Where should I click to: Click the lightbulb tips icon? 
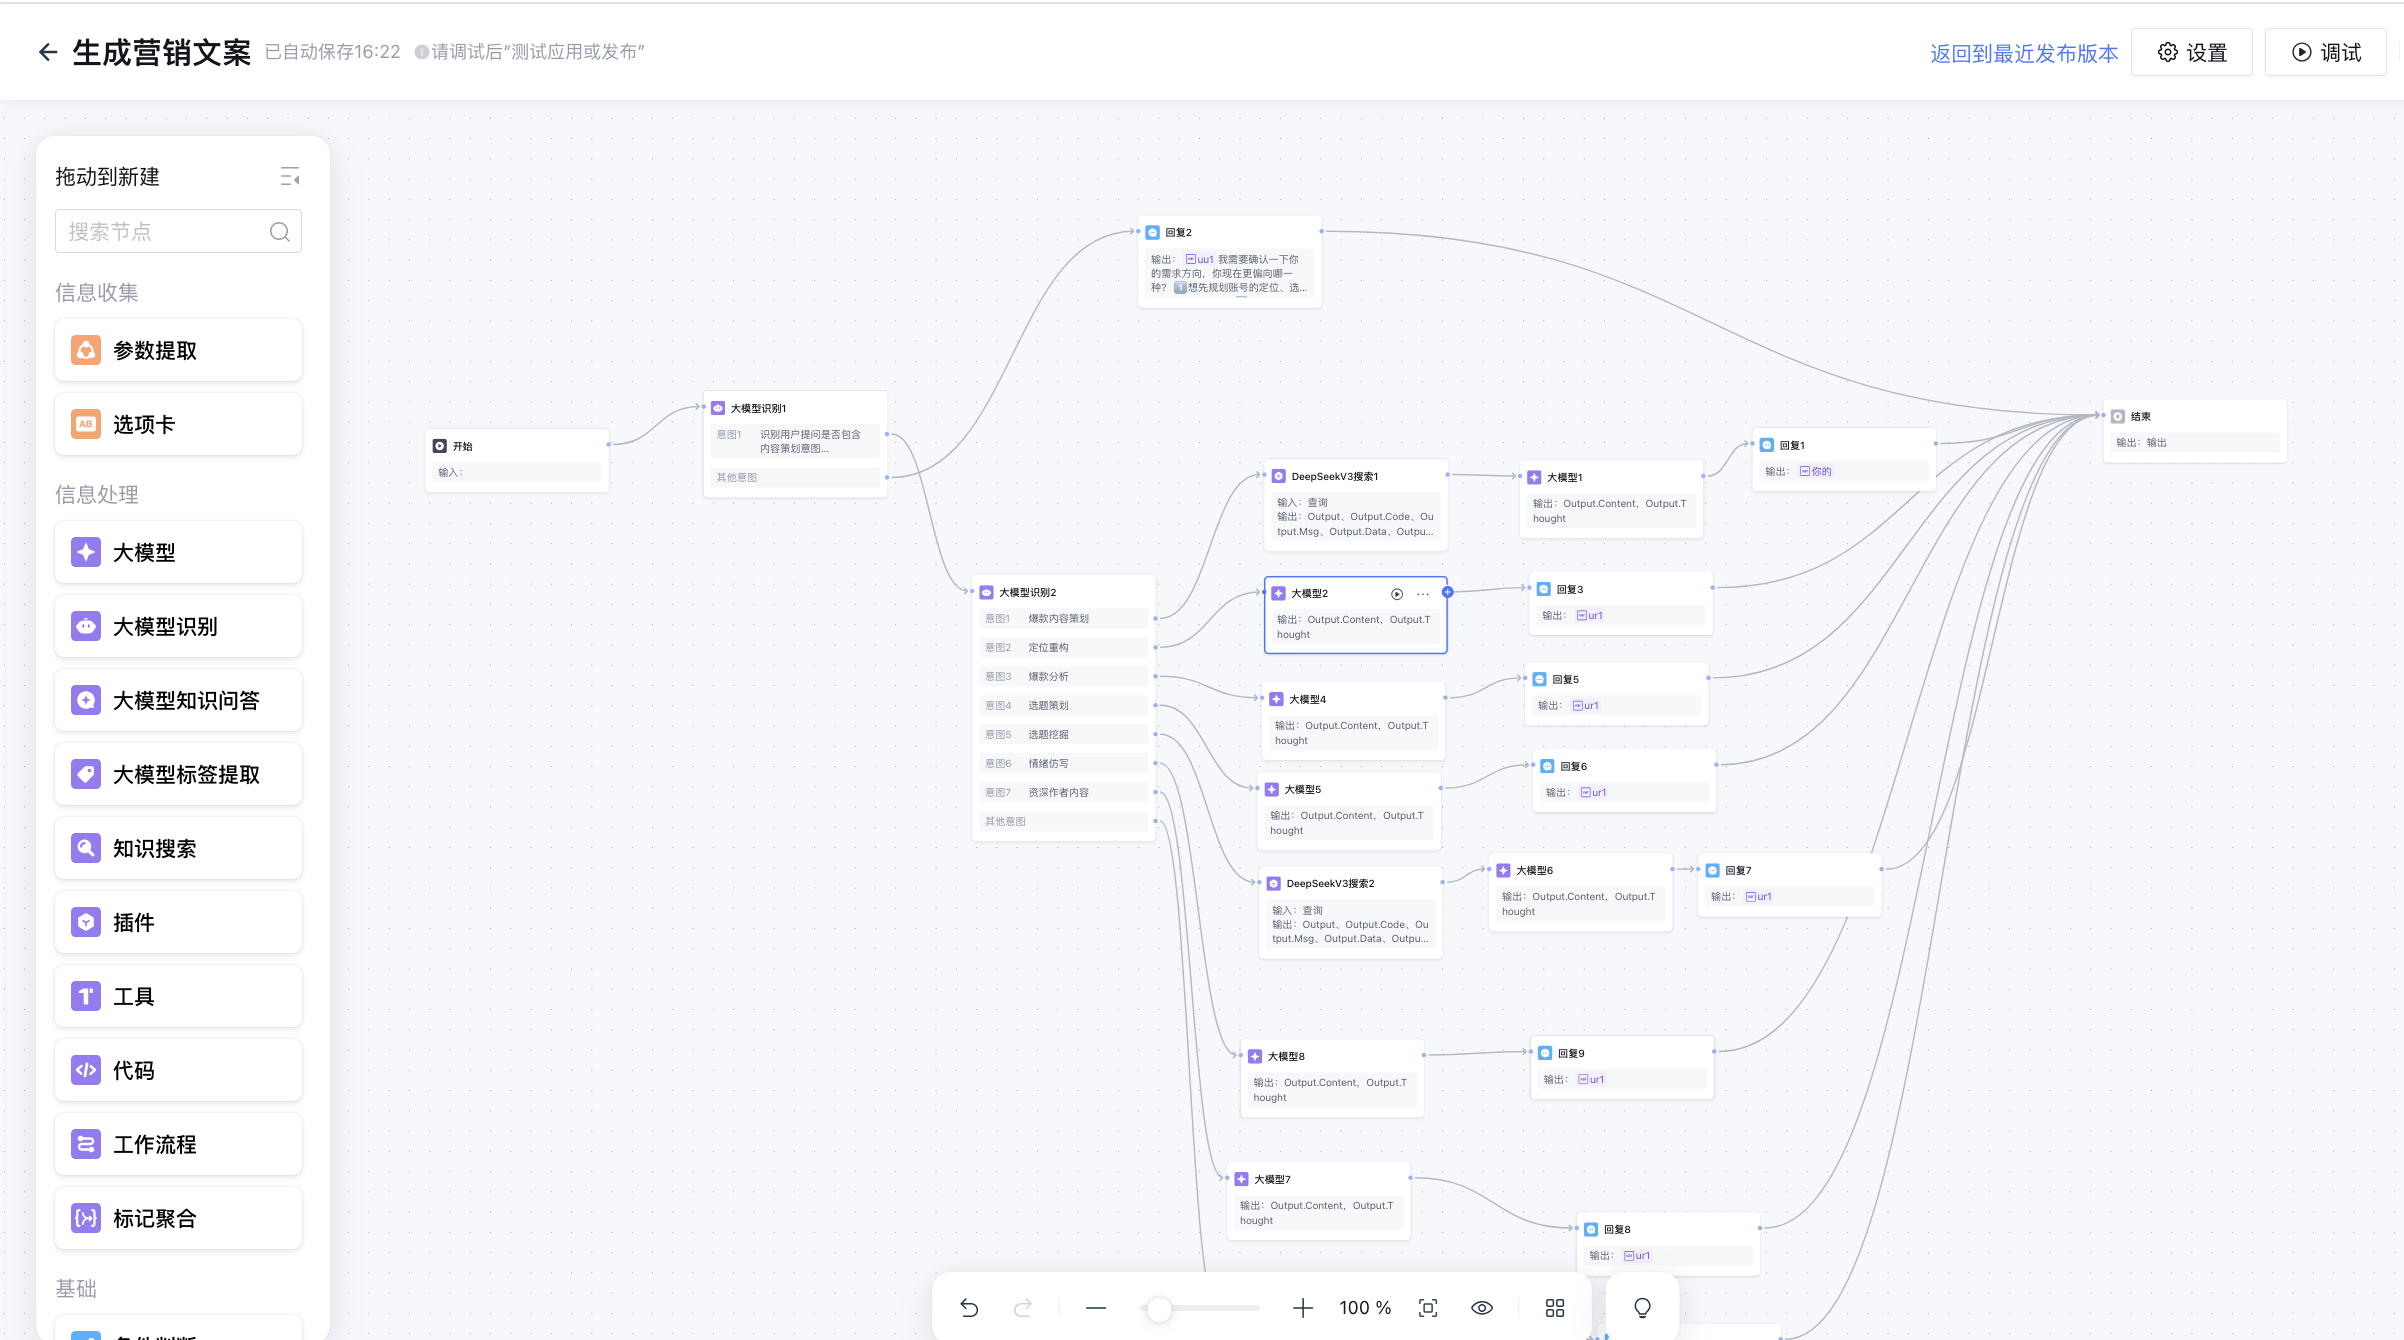(x=1642, y=1308)
